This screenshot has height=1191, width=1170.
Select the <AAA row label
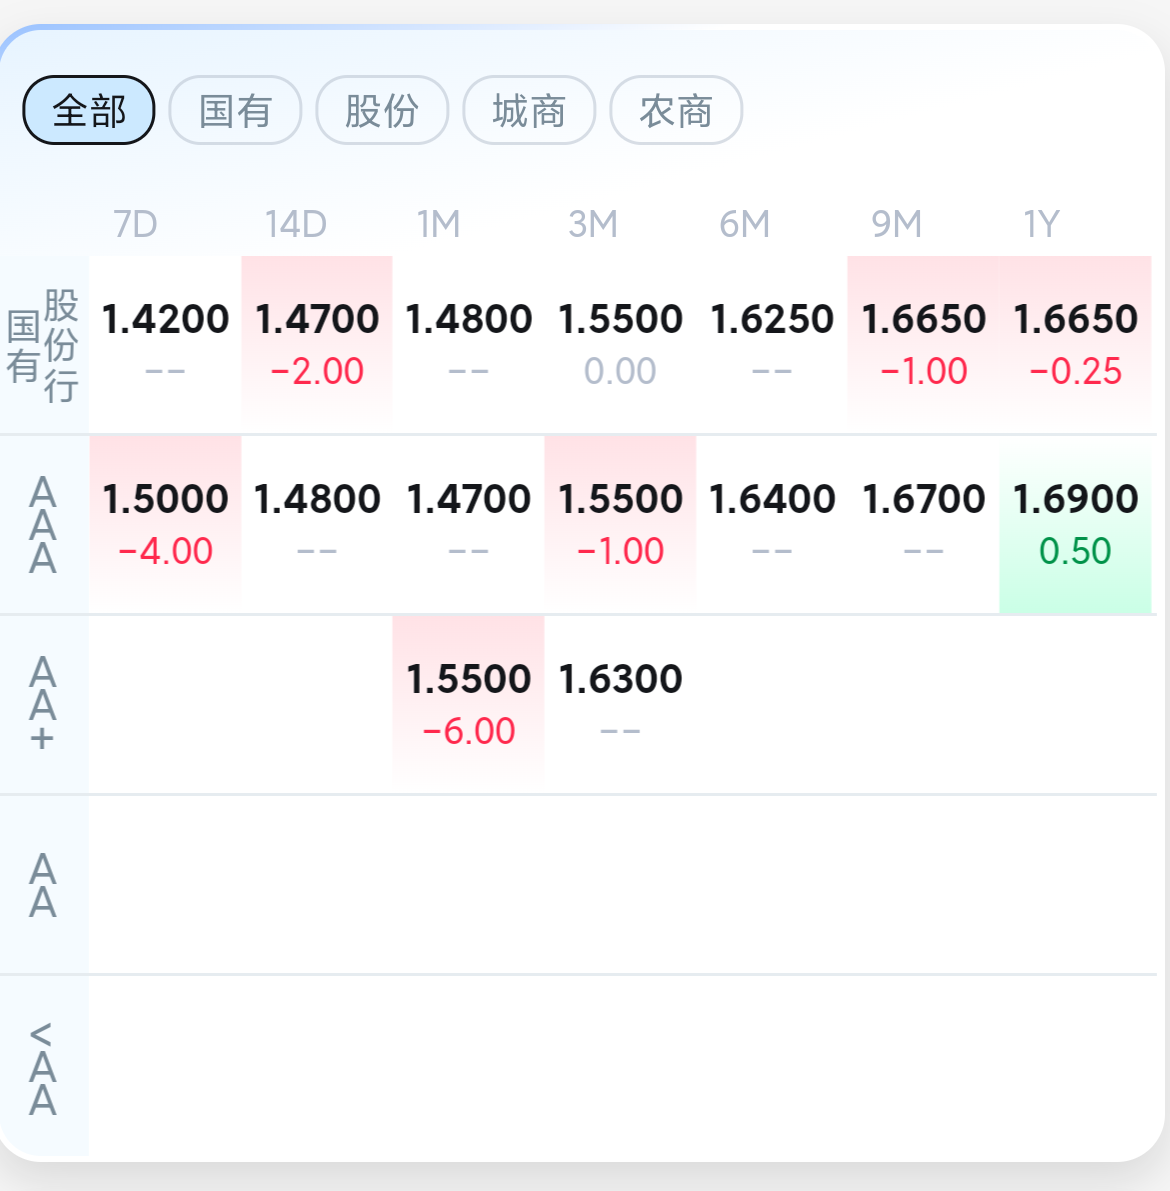(x=43, y=1067)
